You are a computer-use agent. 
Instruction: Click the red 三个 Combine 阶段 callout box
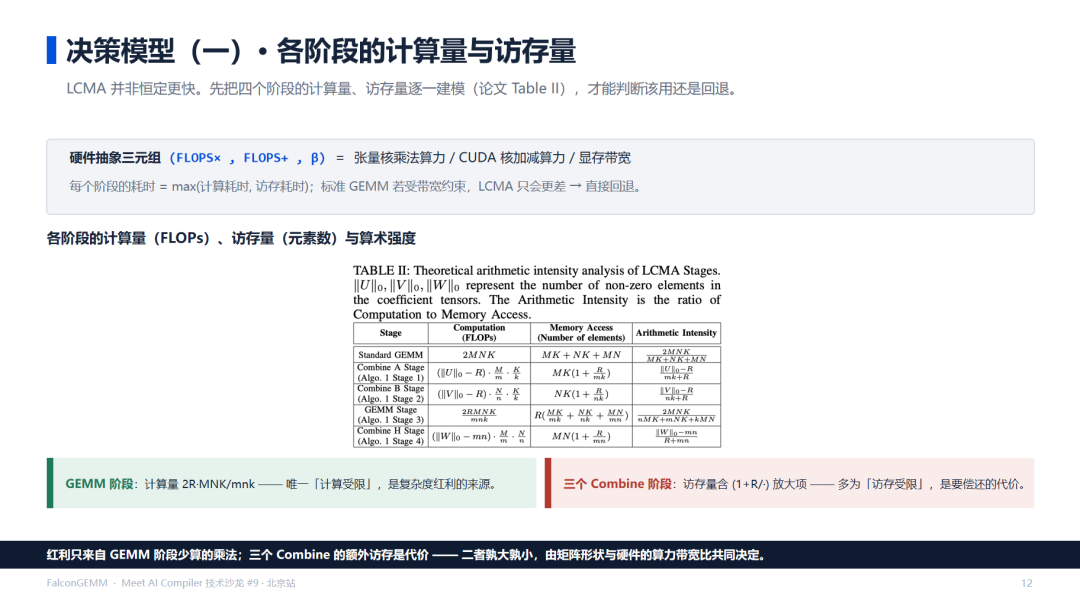click(x=789, y=484)
